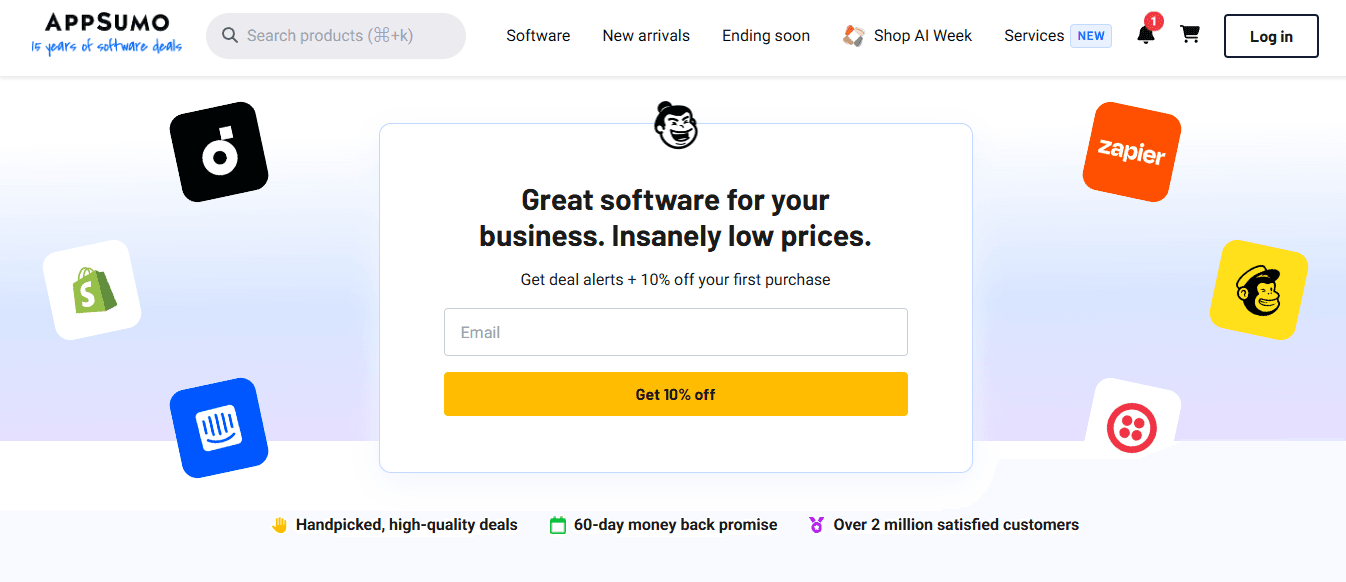Click the NEW badge next to Services
This screenshot has width=1346, height=582.
1091,35
